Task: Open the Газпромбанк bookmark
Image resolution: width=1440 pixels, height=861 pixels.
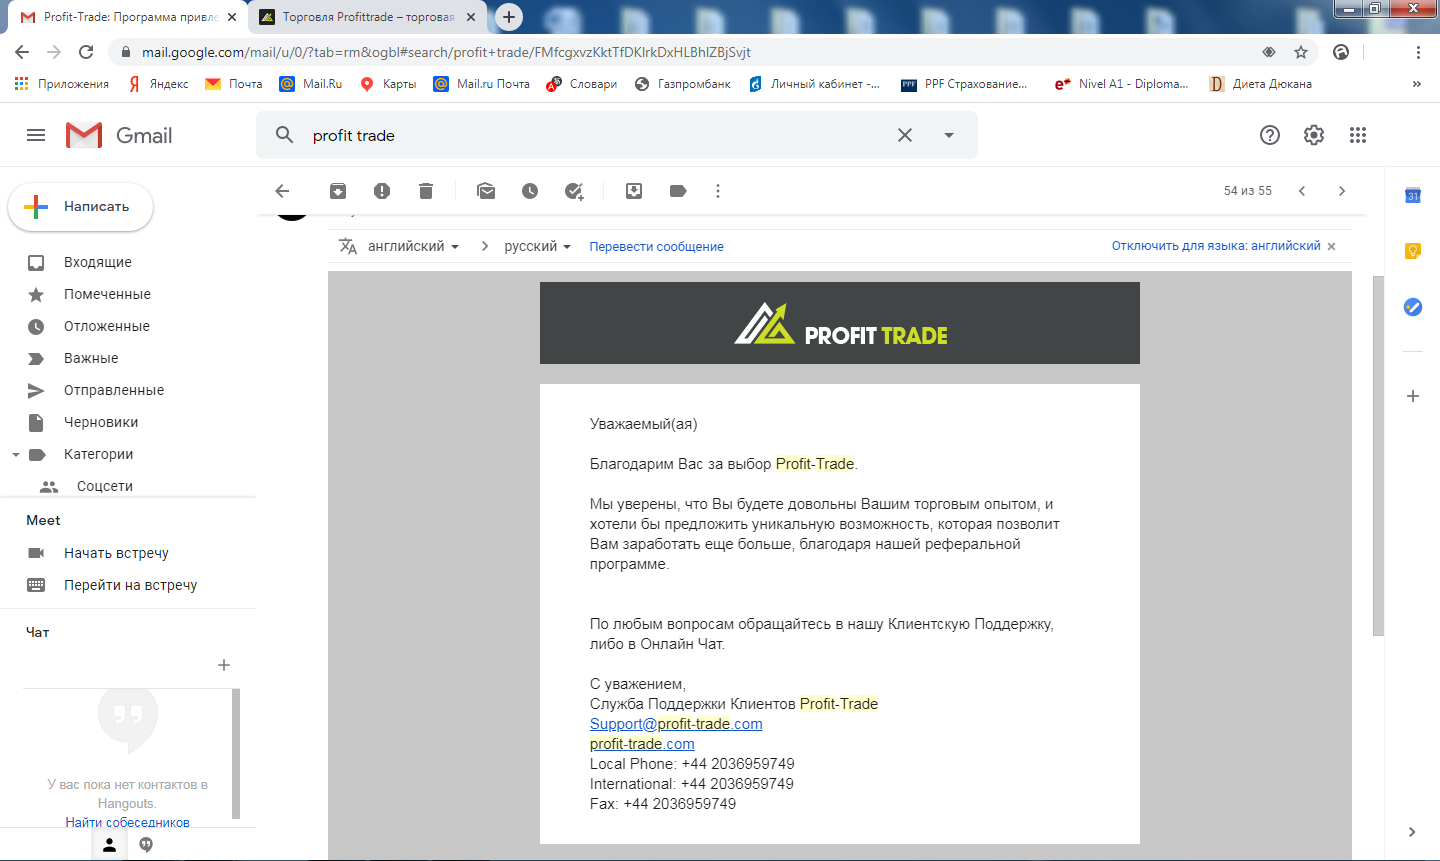Action: tap(683, 84)
